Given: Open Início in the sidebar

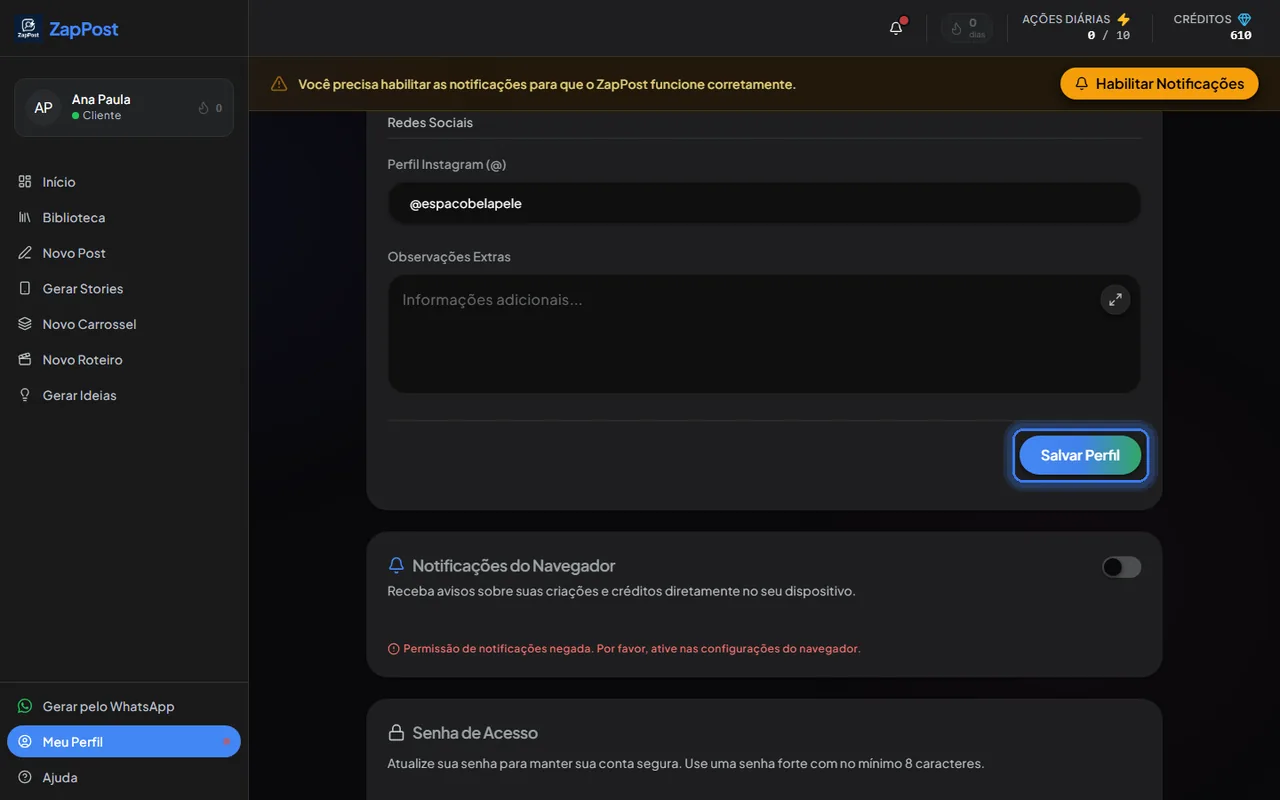Looking at the screenshot, I should (124, 182).
